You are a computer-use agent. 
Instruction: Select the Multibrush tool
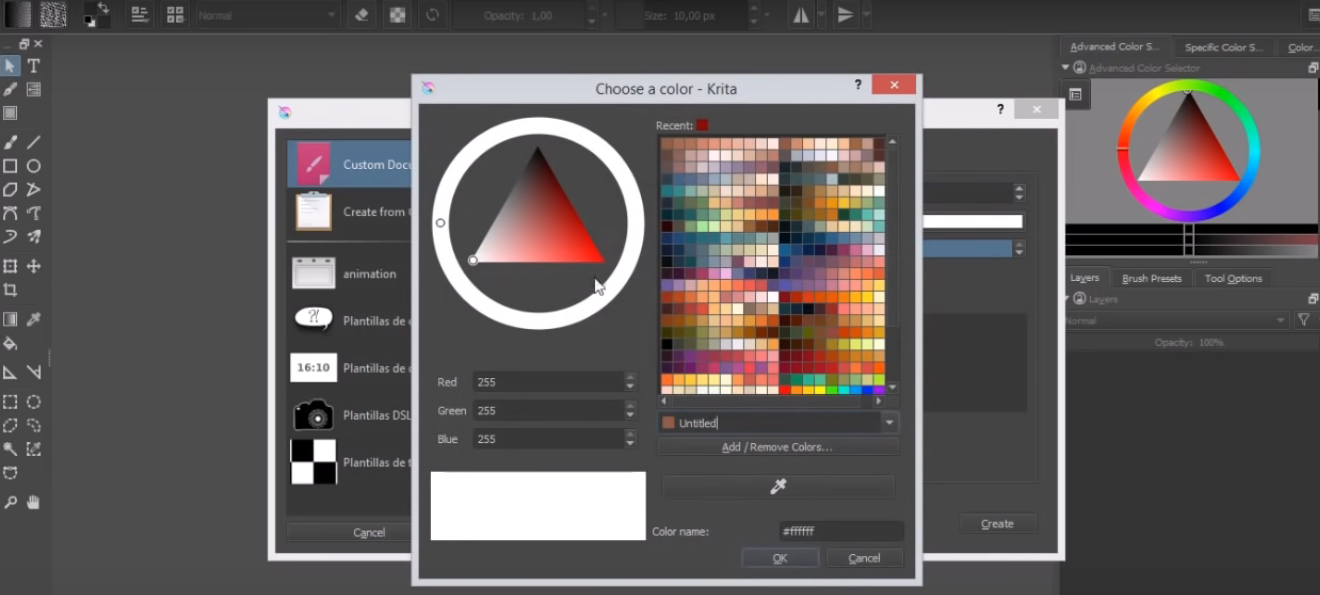[x=33, y=237]
